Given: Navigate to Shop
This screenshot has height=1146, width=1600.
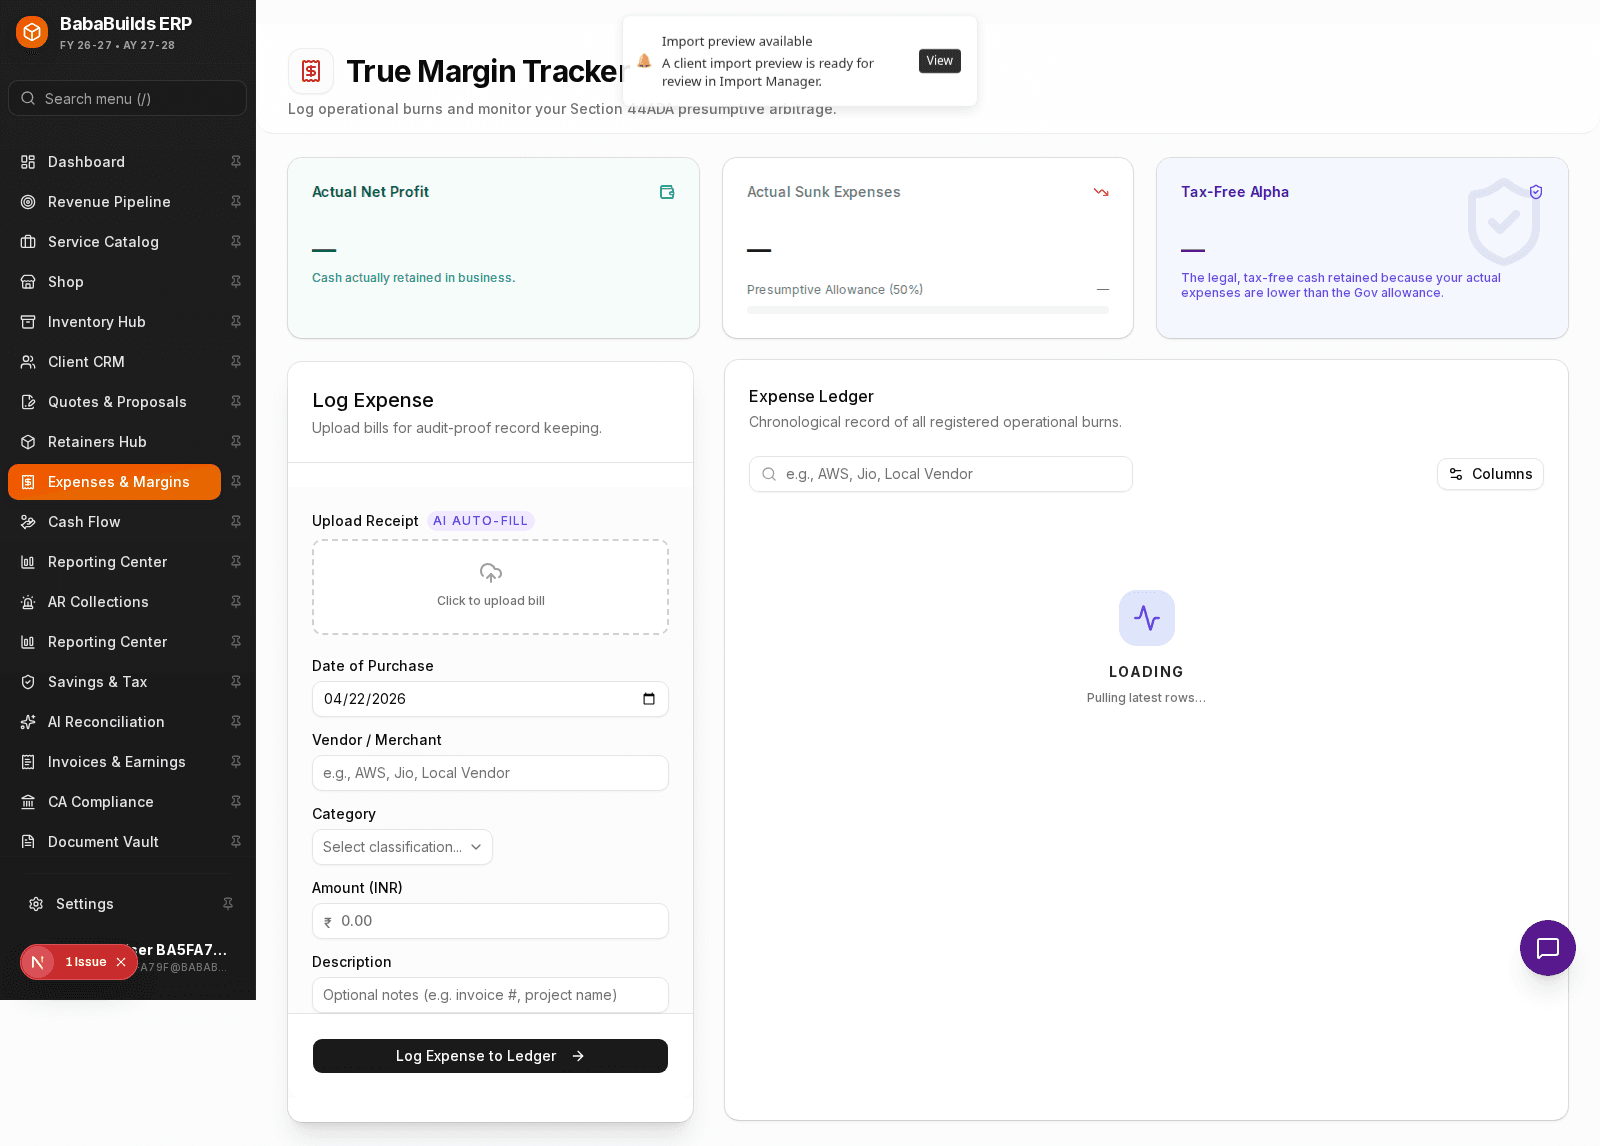Looking at the screenshot, I should pos(114,282).
